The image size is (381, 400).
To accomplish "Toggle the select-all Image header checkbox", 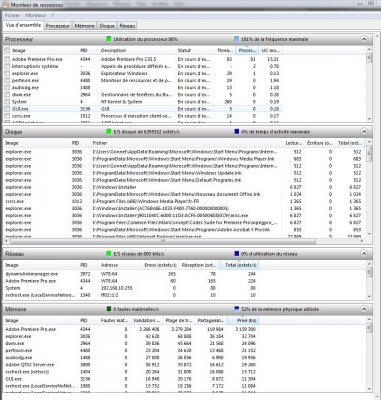I will (7, 50).
